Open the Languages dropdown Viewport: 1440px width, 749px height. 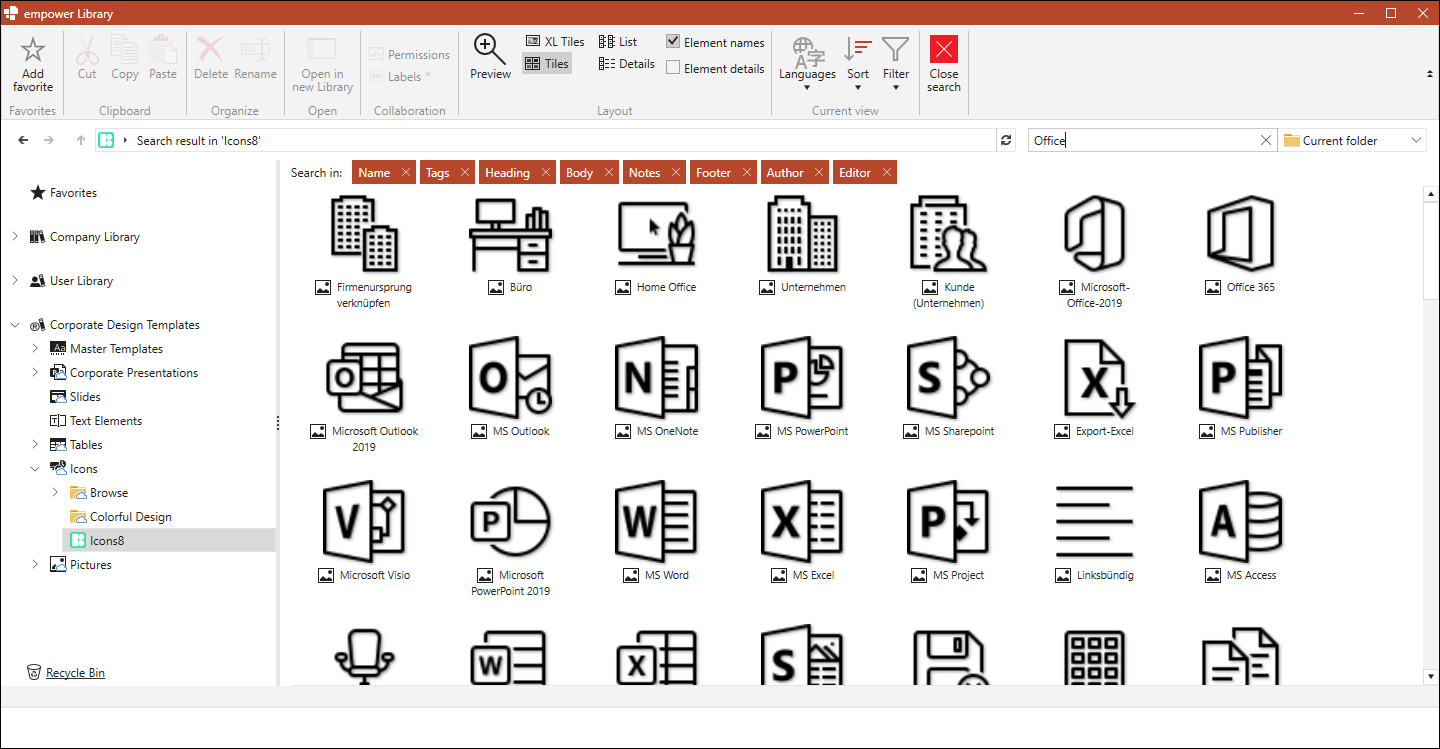807,64
